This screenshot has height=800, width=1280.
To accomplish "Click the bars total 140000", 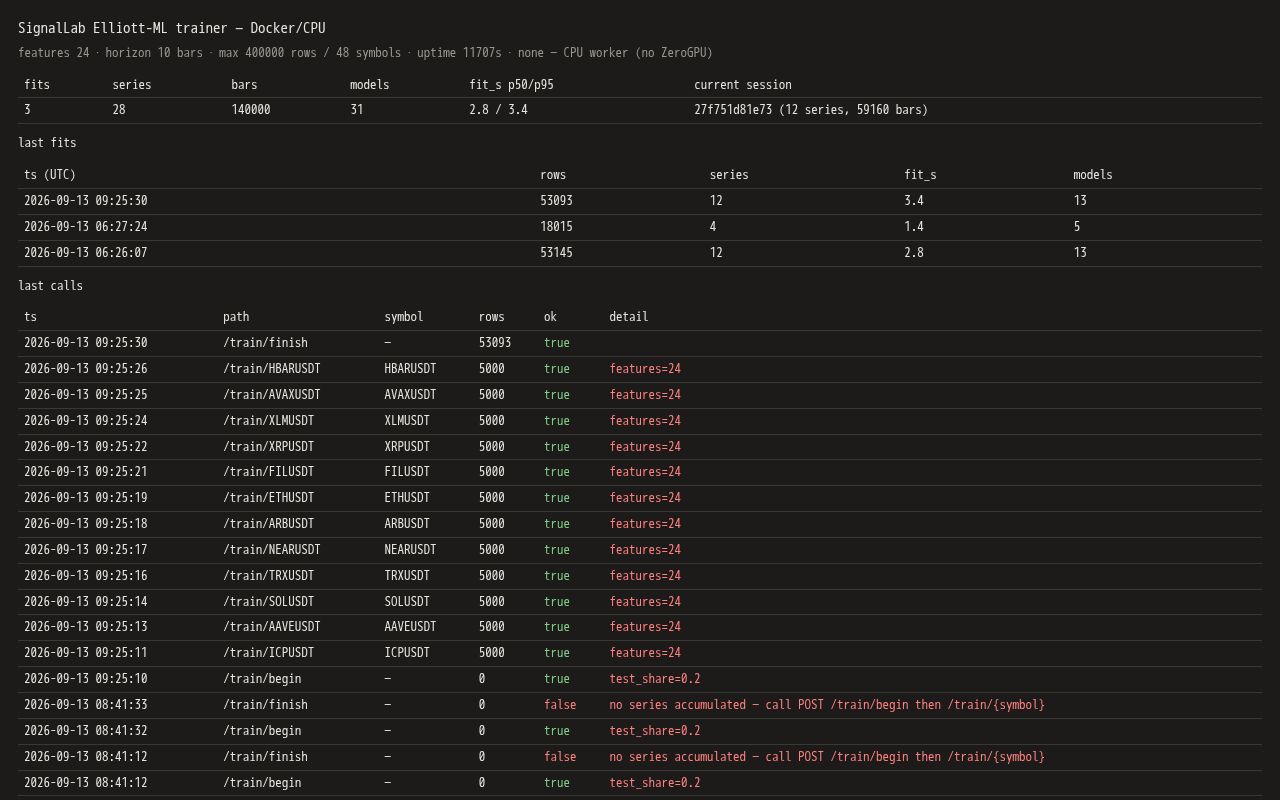I will [250, 110].
